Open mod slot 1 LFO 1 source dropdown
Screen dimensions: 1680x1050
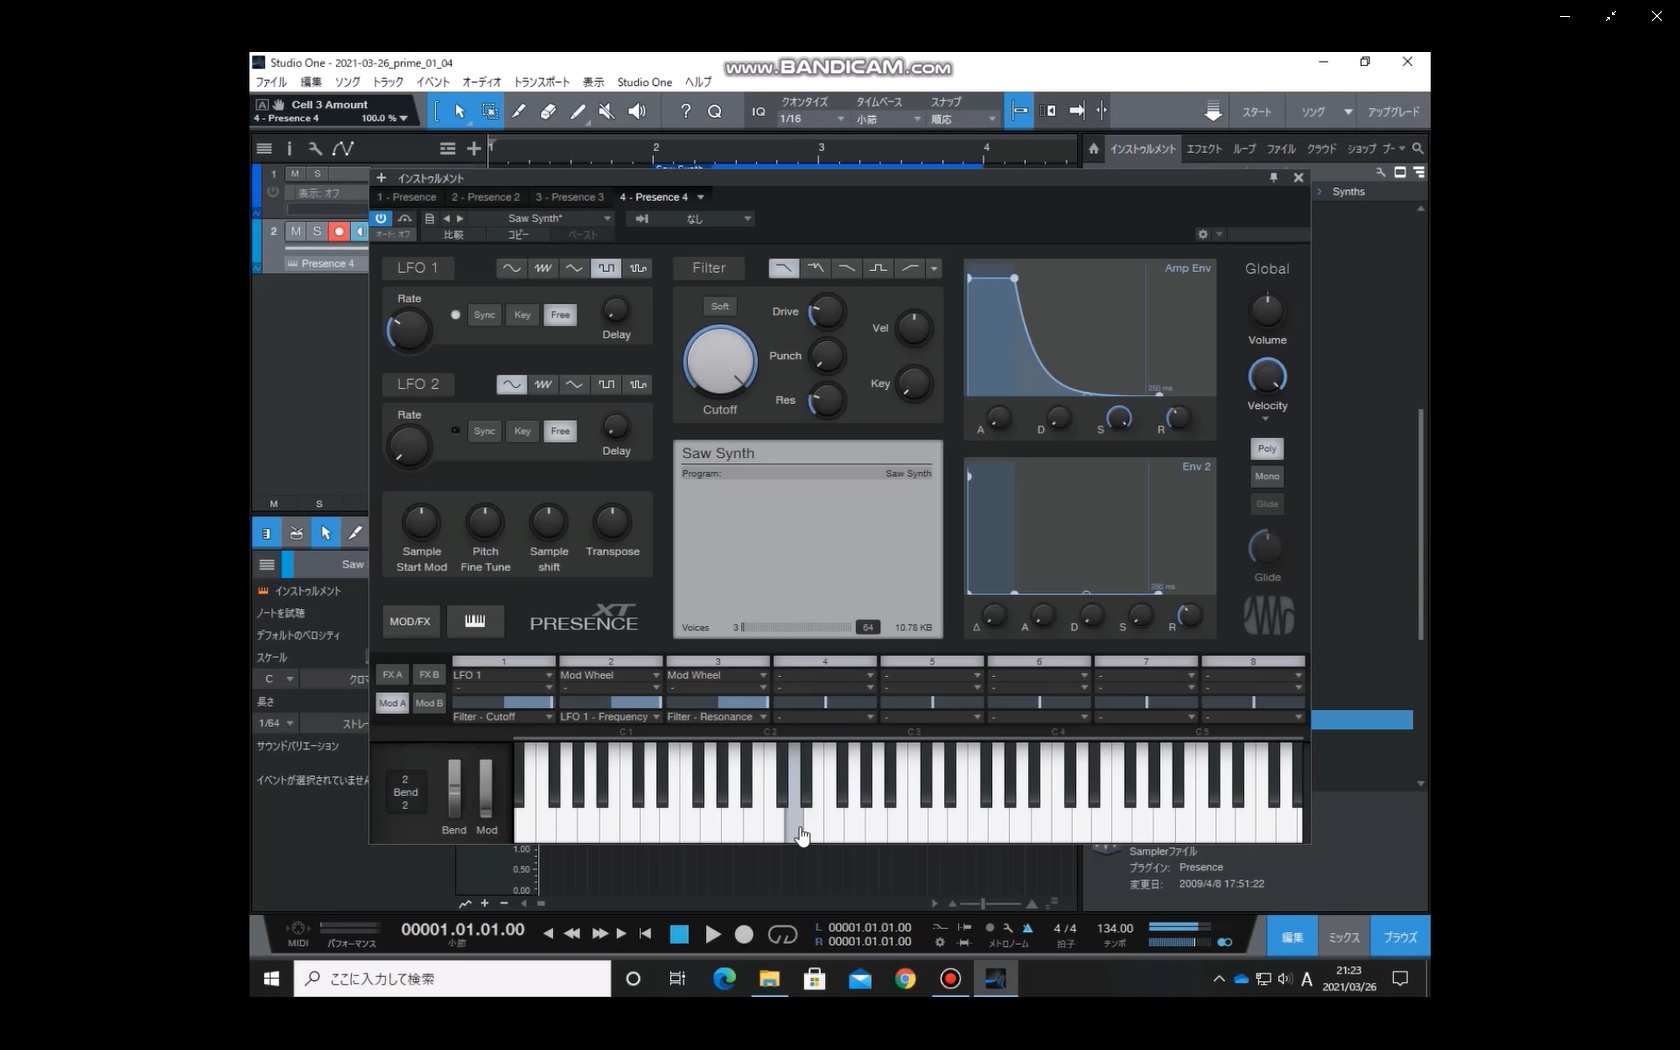click(503, 675)
